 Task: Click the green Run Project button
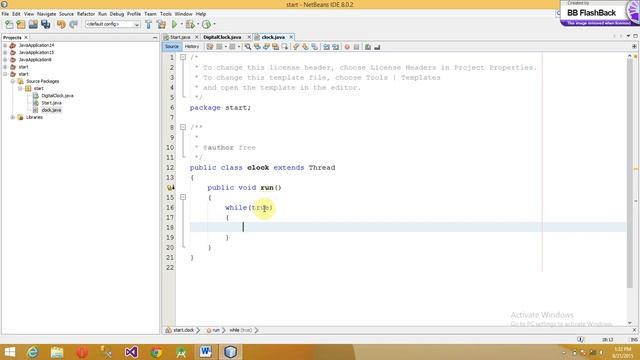[175, 24]
